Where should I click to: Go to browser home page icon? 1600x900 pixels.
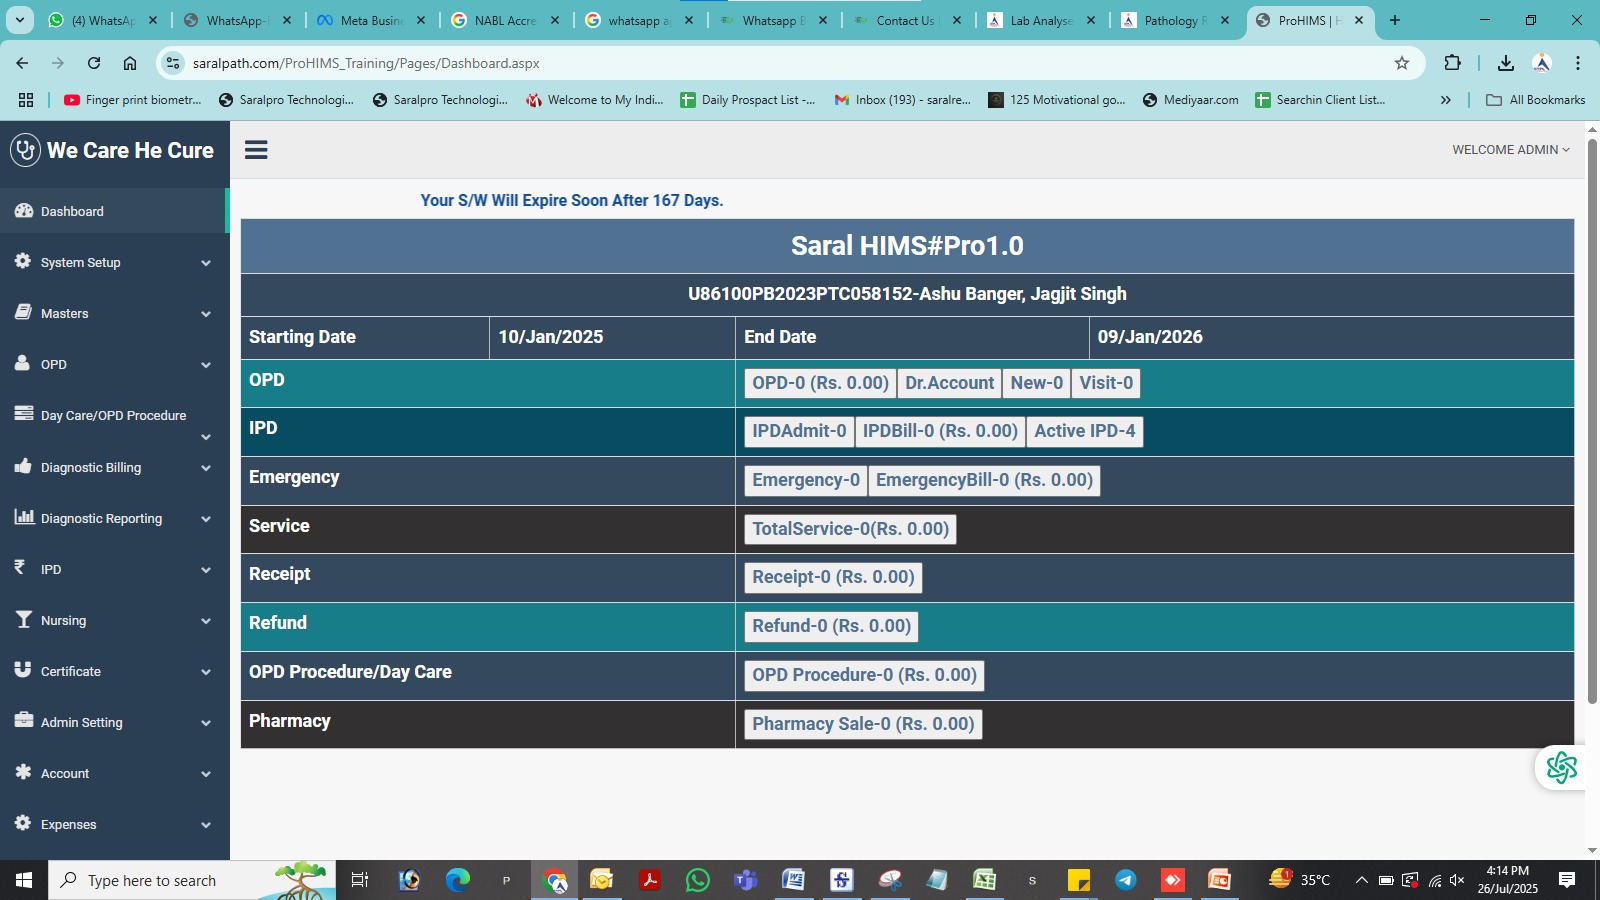(x=130, y=63)
